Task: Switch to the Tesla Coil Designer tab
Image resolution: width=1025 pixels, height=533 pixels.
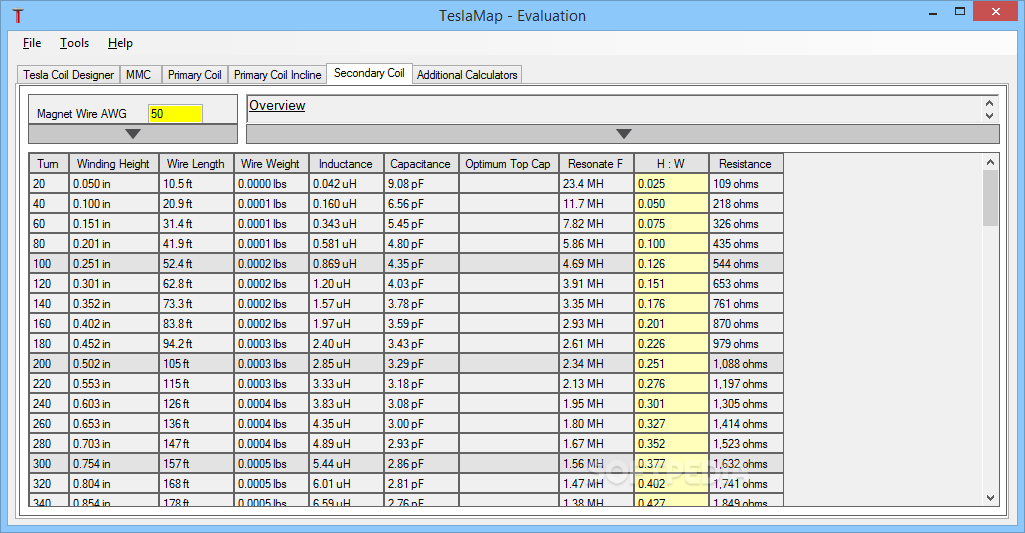Action: 69,75
